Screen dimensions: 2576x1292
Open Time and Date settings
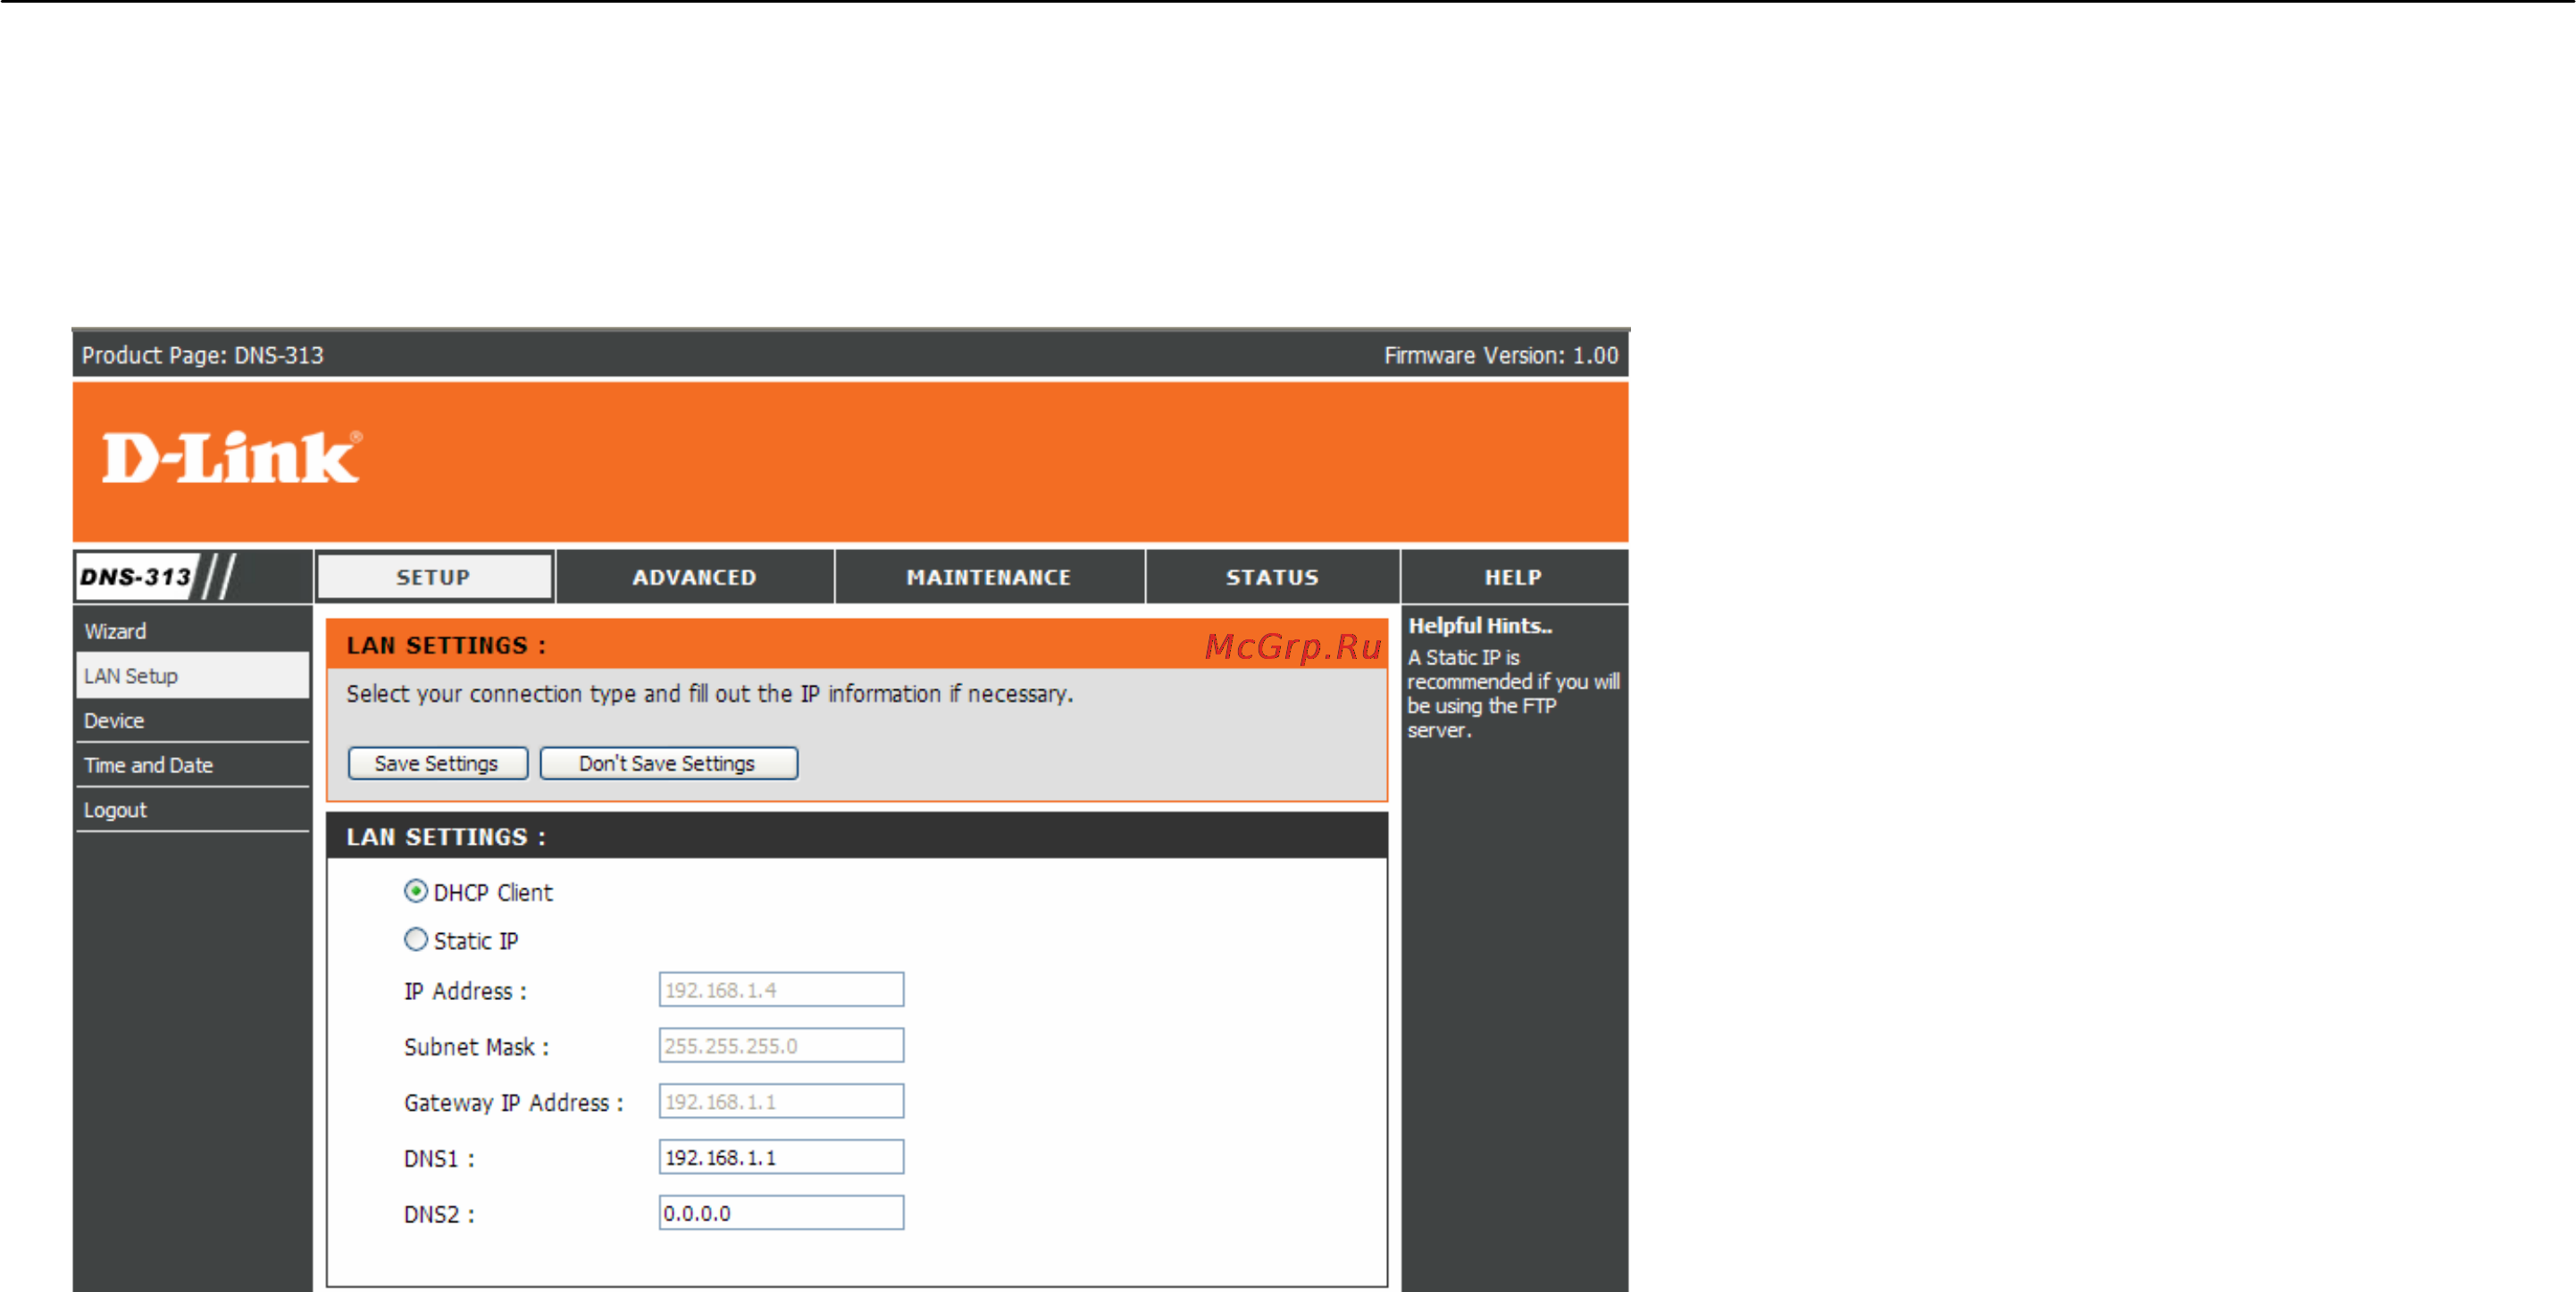[192, 766]
